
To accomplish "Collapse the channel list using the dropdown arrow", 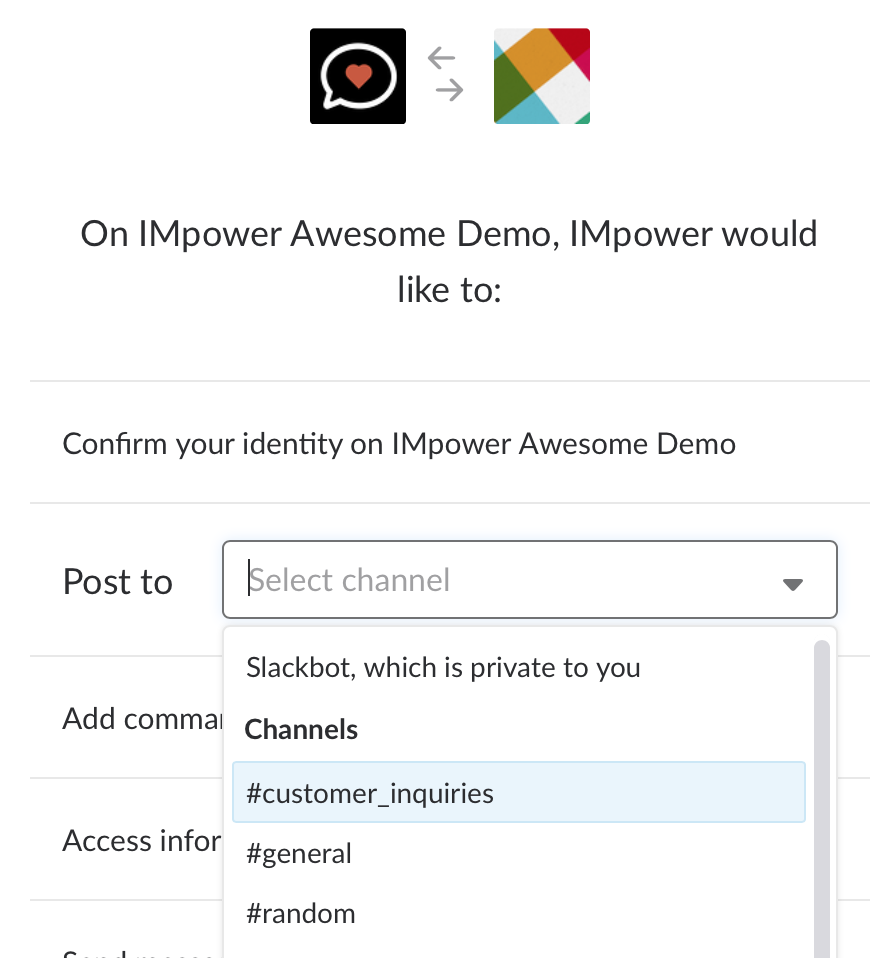I will pyautogui.click(x=792, y=583).
